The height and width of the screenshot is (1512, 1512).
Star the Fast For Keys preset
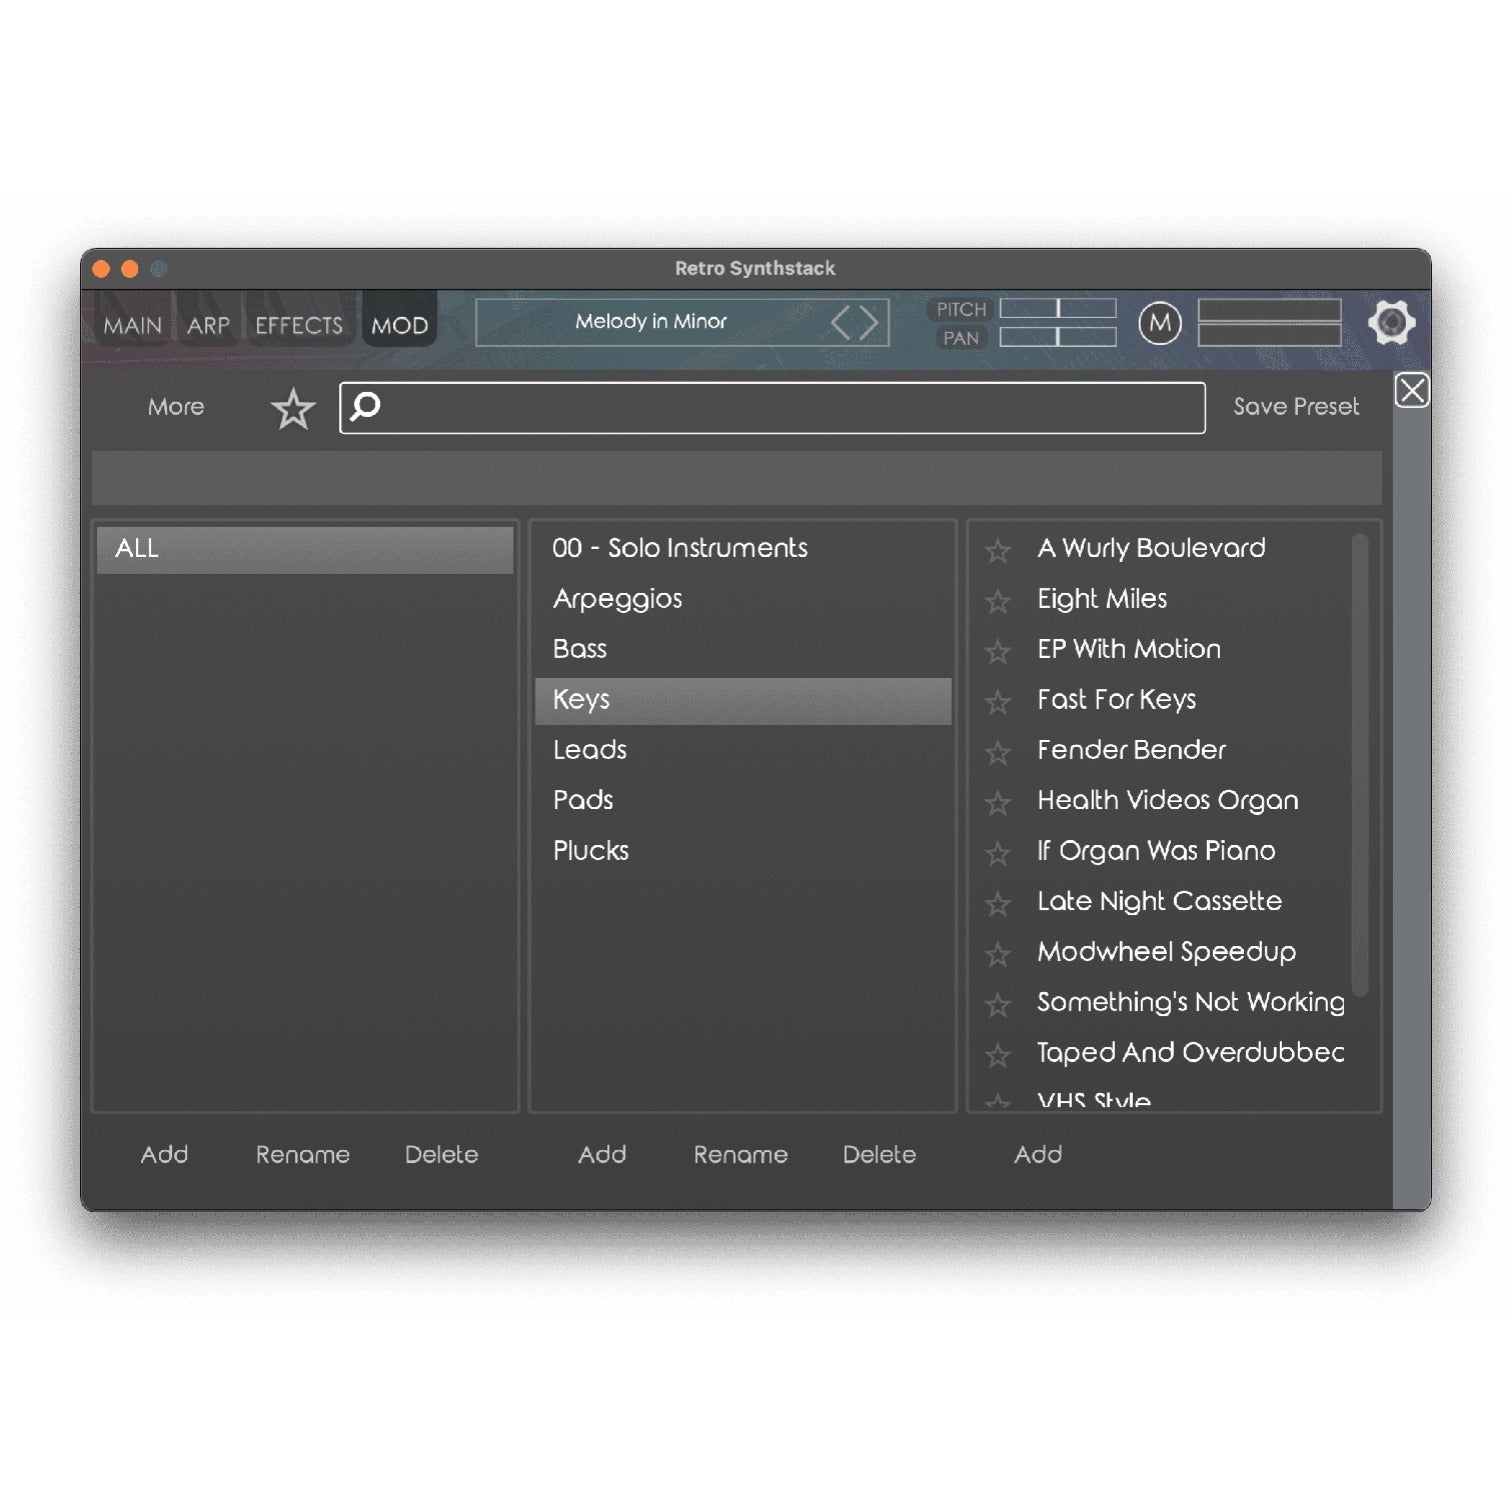pos(997,702)
